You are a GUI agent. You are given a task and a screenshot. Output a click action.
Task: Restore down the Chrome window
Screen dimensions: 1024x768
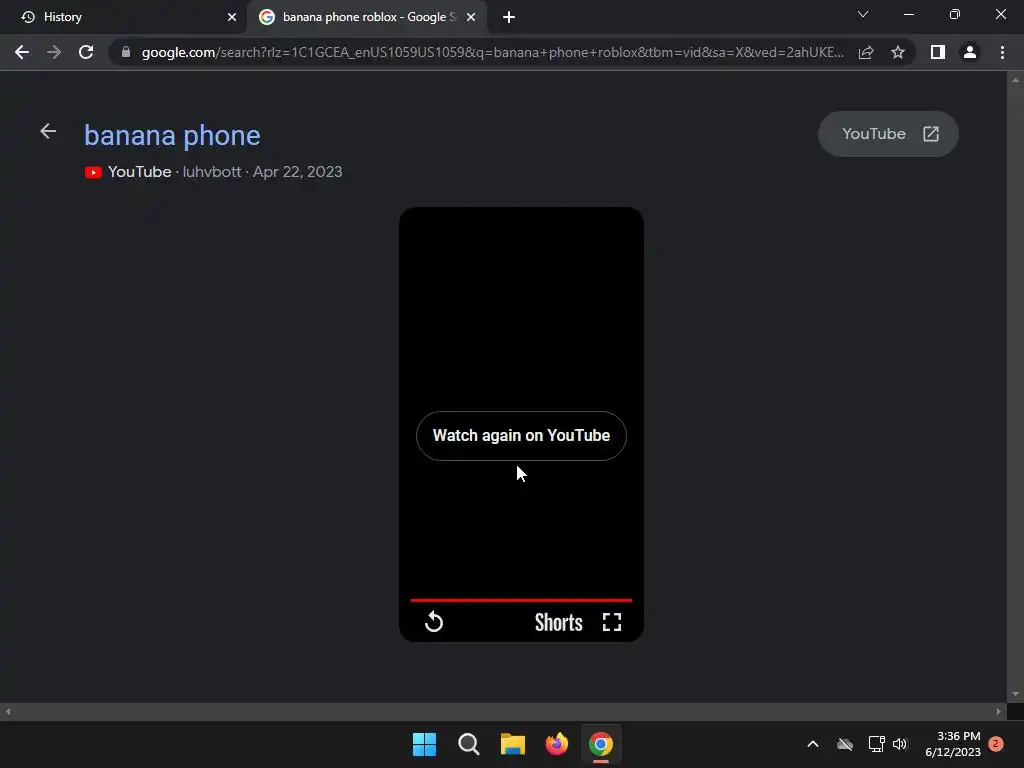click(955, 14)
